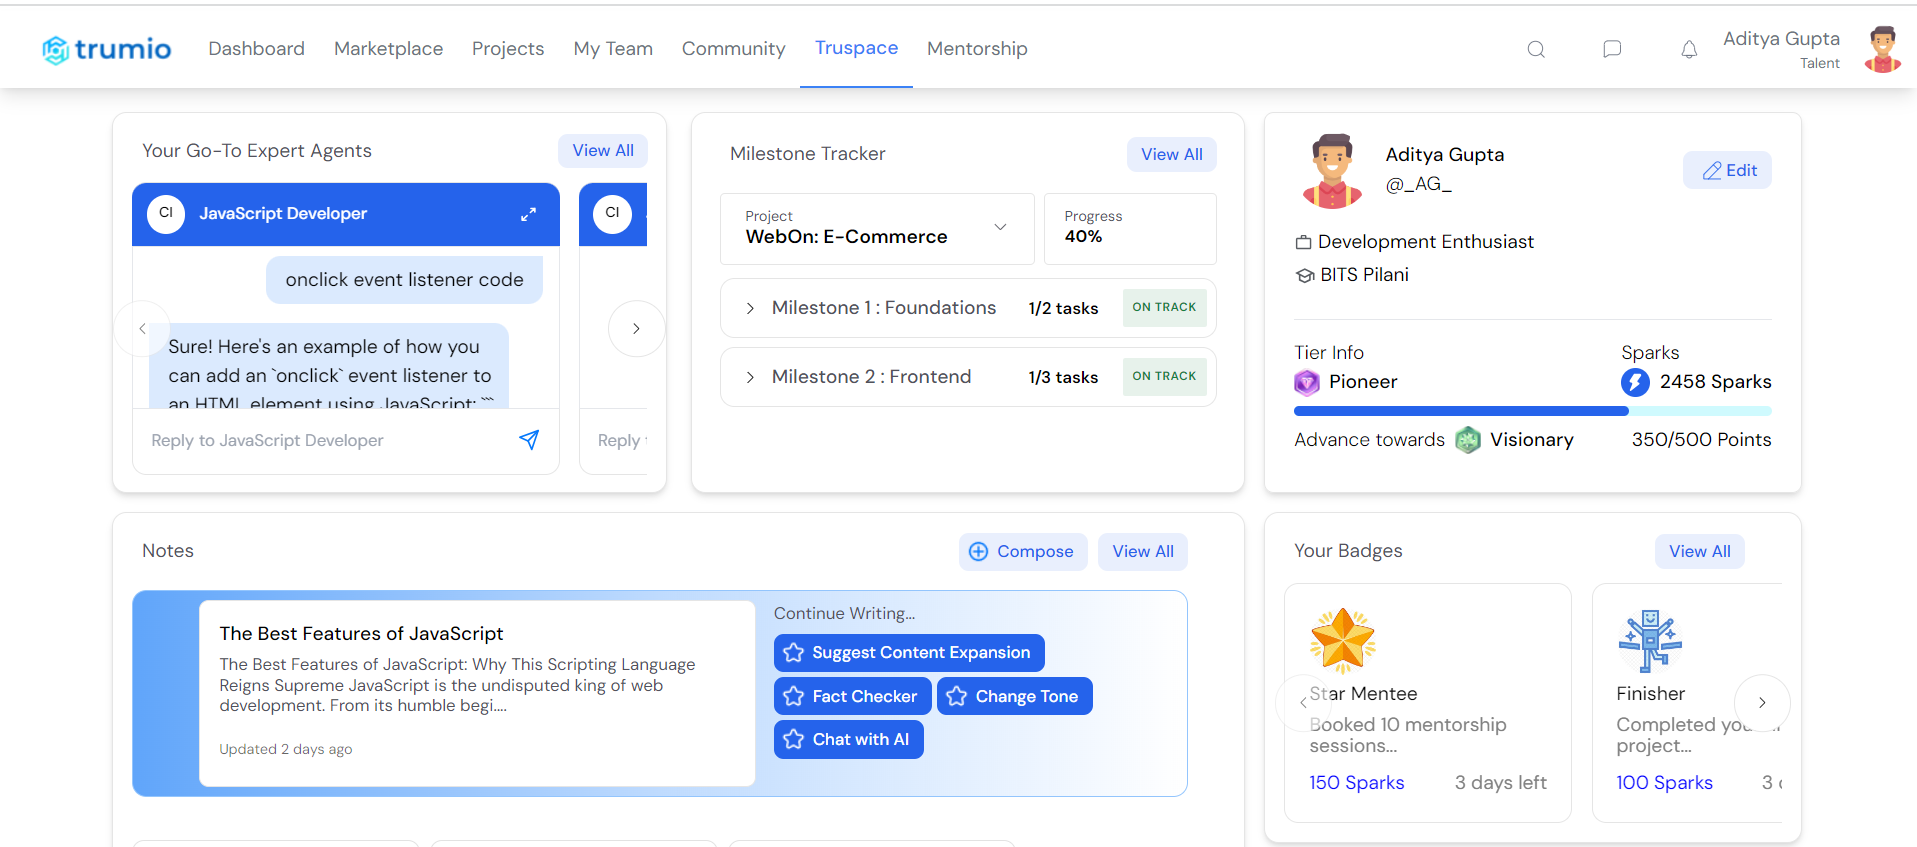Expand the JavaScript Developer chat window
Viewport: 1917px width, 847px height.
pos(528,214)
